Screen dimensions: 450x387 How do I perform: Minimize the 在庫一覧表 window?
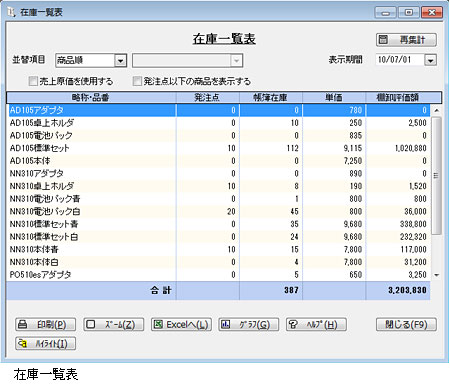tap(386, 13)
